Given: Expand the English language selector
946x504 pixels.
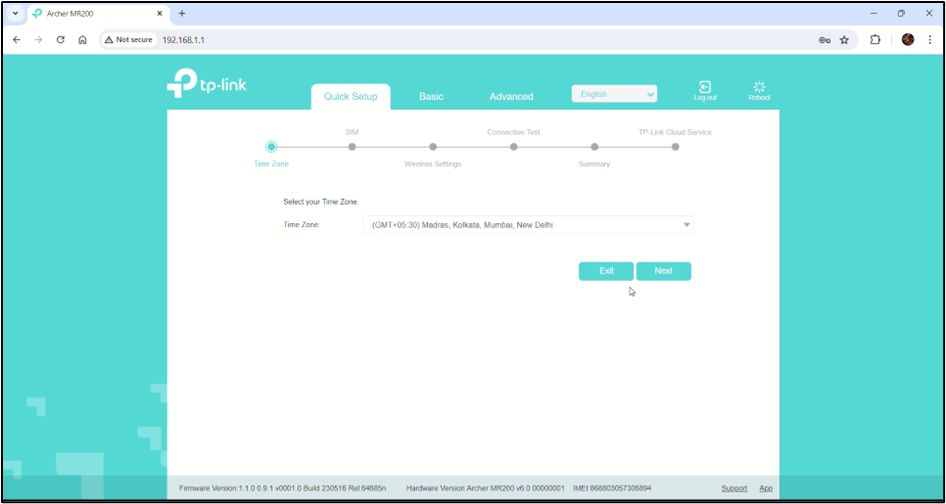Looking at the screenshot, I should point(614,94).
